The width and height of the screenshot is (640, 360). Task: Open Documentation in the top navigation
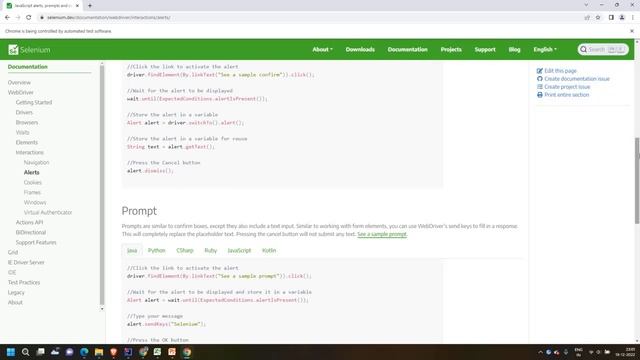(407, 49)
